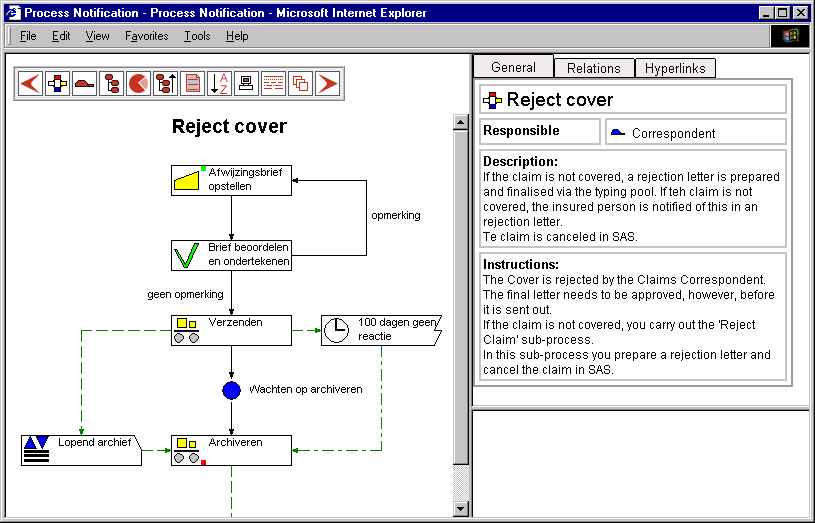Click the red document page toolbar icon
This screenshot has height=523, width=815.
tap(192, 83)
